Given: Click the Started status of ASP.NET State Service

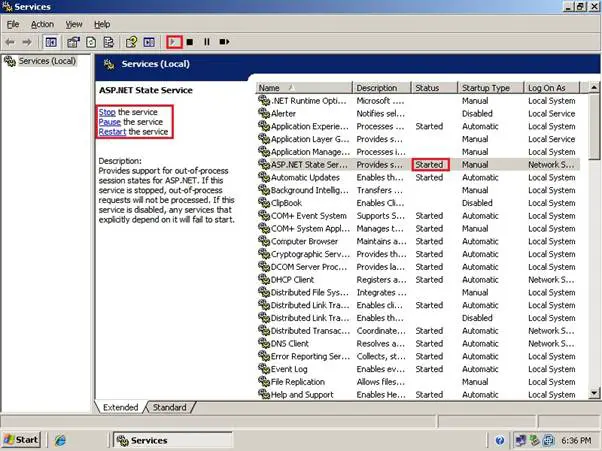Looking at the screenshot, I should click(x=429, y=165).
